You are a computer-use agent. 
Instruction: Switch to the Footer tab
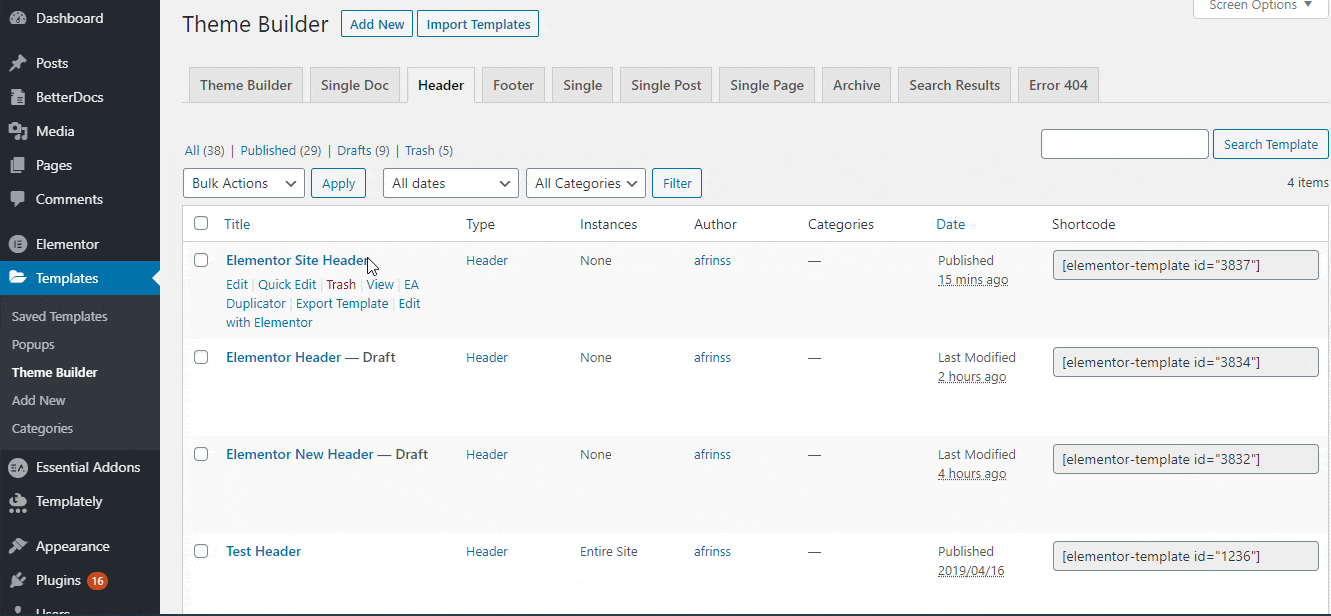(514, 85)
